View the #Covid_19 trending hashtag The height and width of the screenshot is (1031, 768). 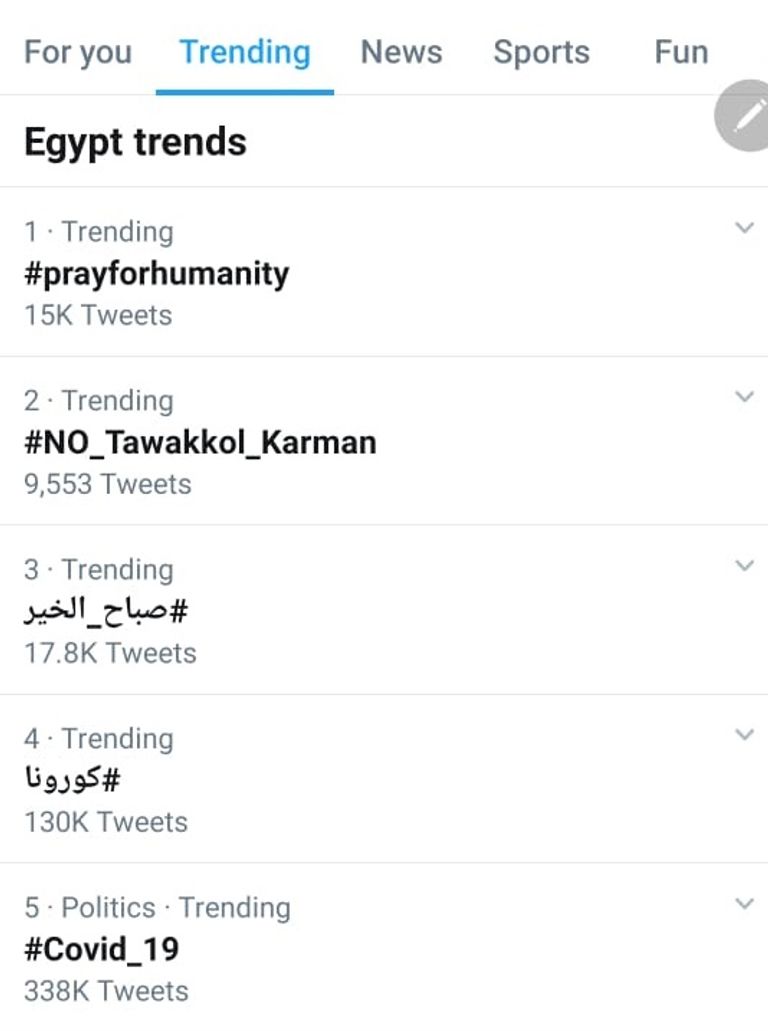102,949
